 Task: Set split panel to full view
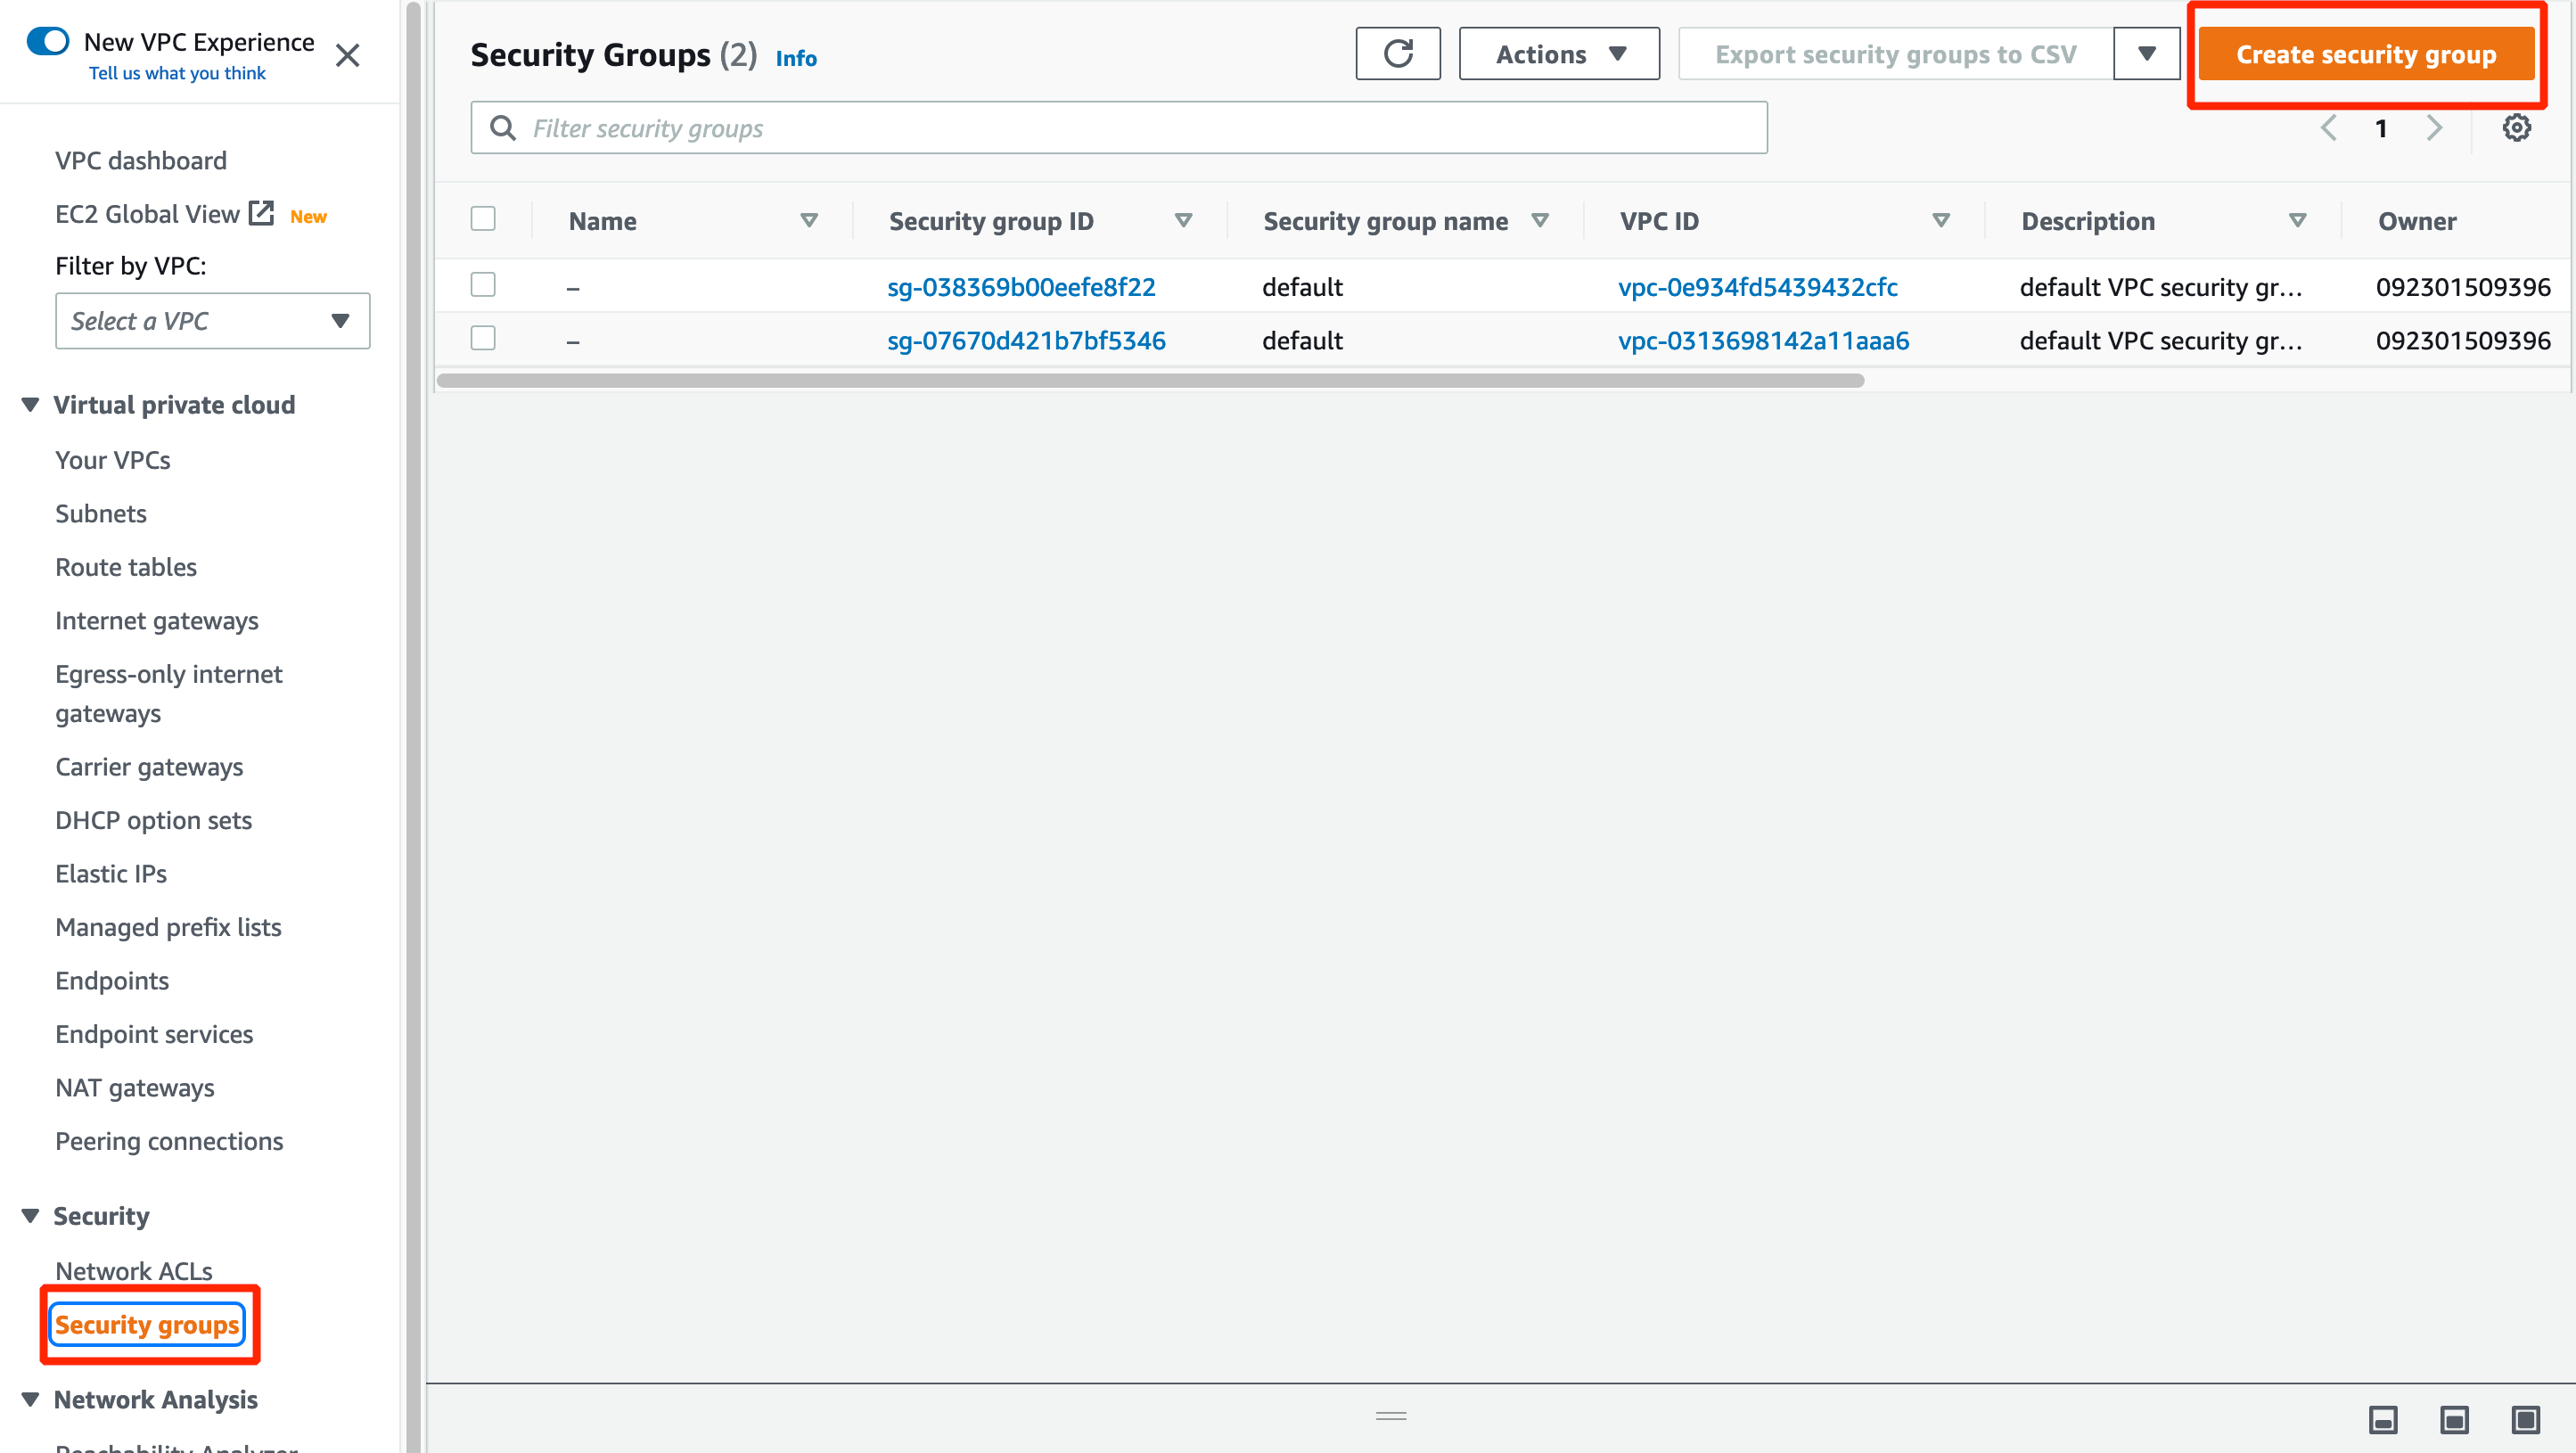coord(2525,1419)
